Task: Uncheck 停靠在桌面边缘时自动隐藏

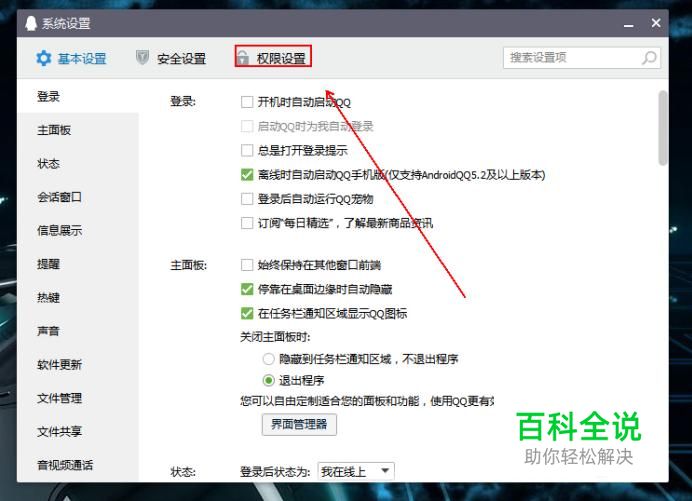Action: pos(247,289)
